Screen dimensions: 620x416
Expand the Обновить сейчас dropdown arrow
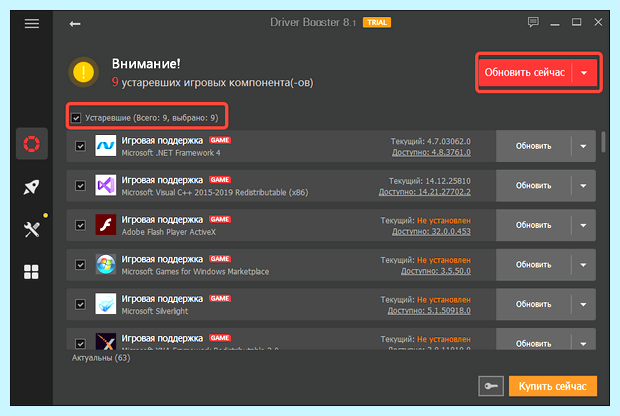click(x=584, y=73)
